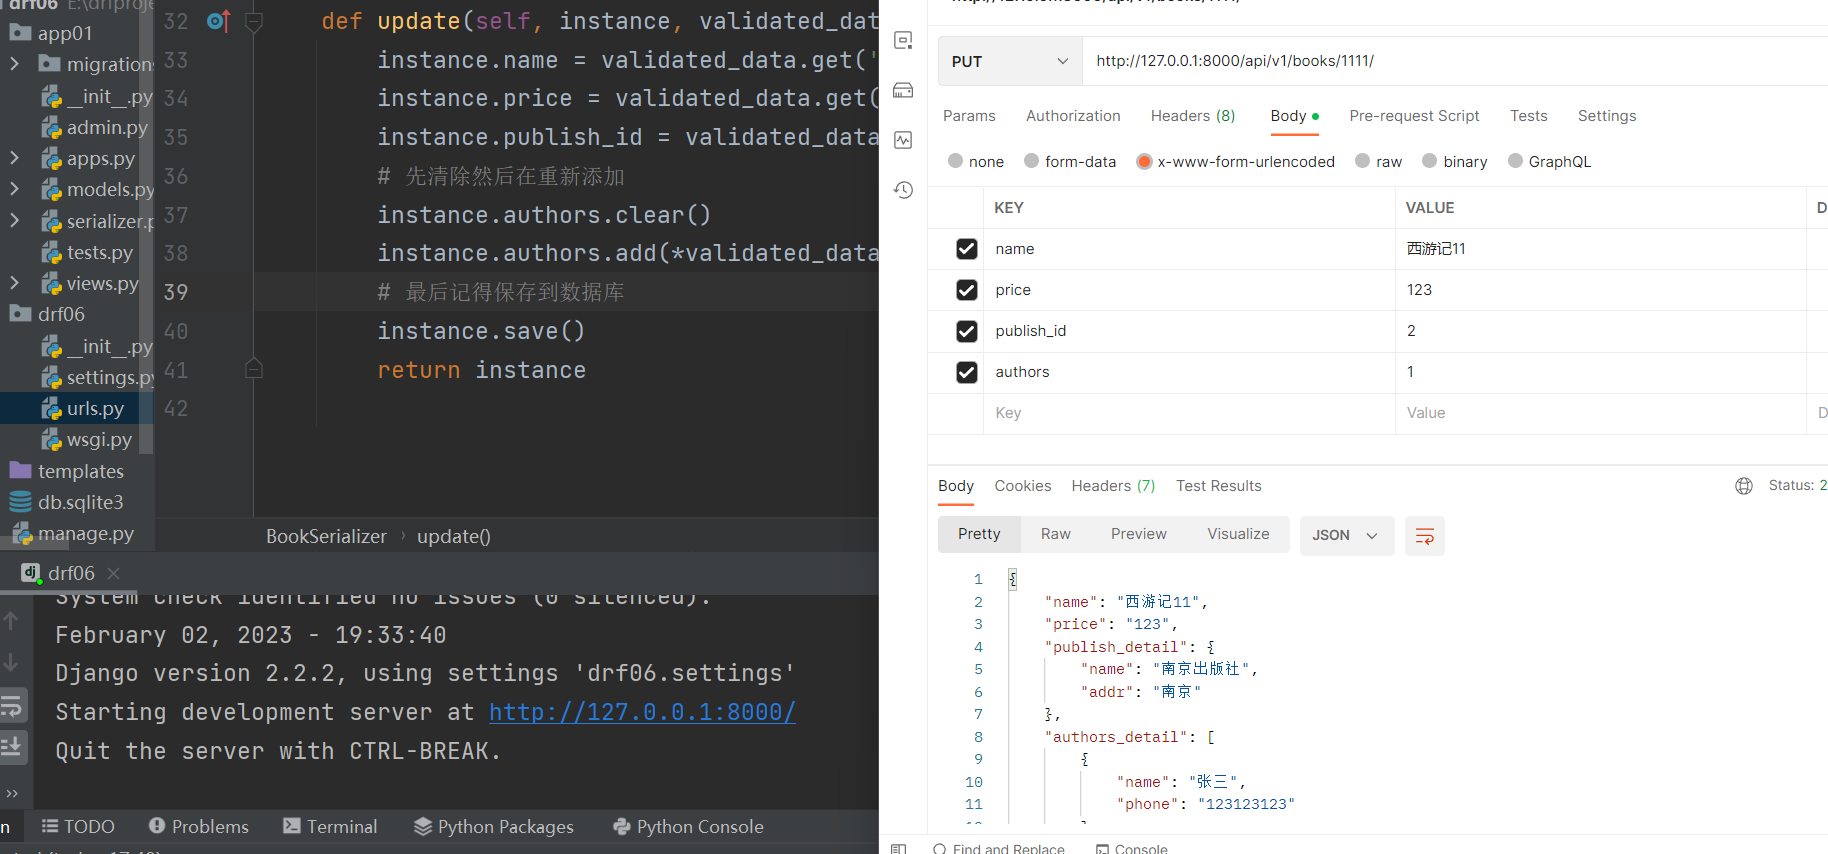This screenshot has height=854, width=1828.
Task: Click the fold end marker at line 41
Action: 254,369
